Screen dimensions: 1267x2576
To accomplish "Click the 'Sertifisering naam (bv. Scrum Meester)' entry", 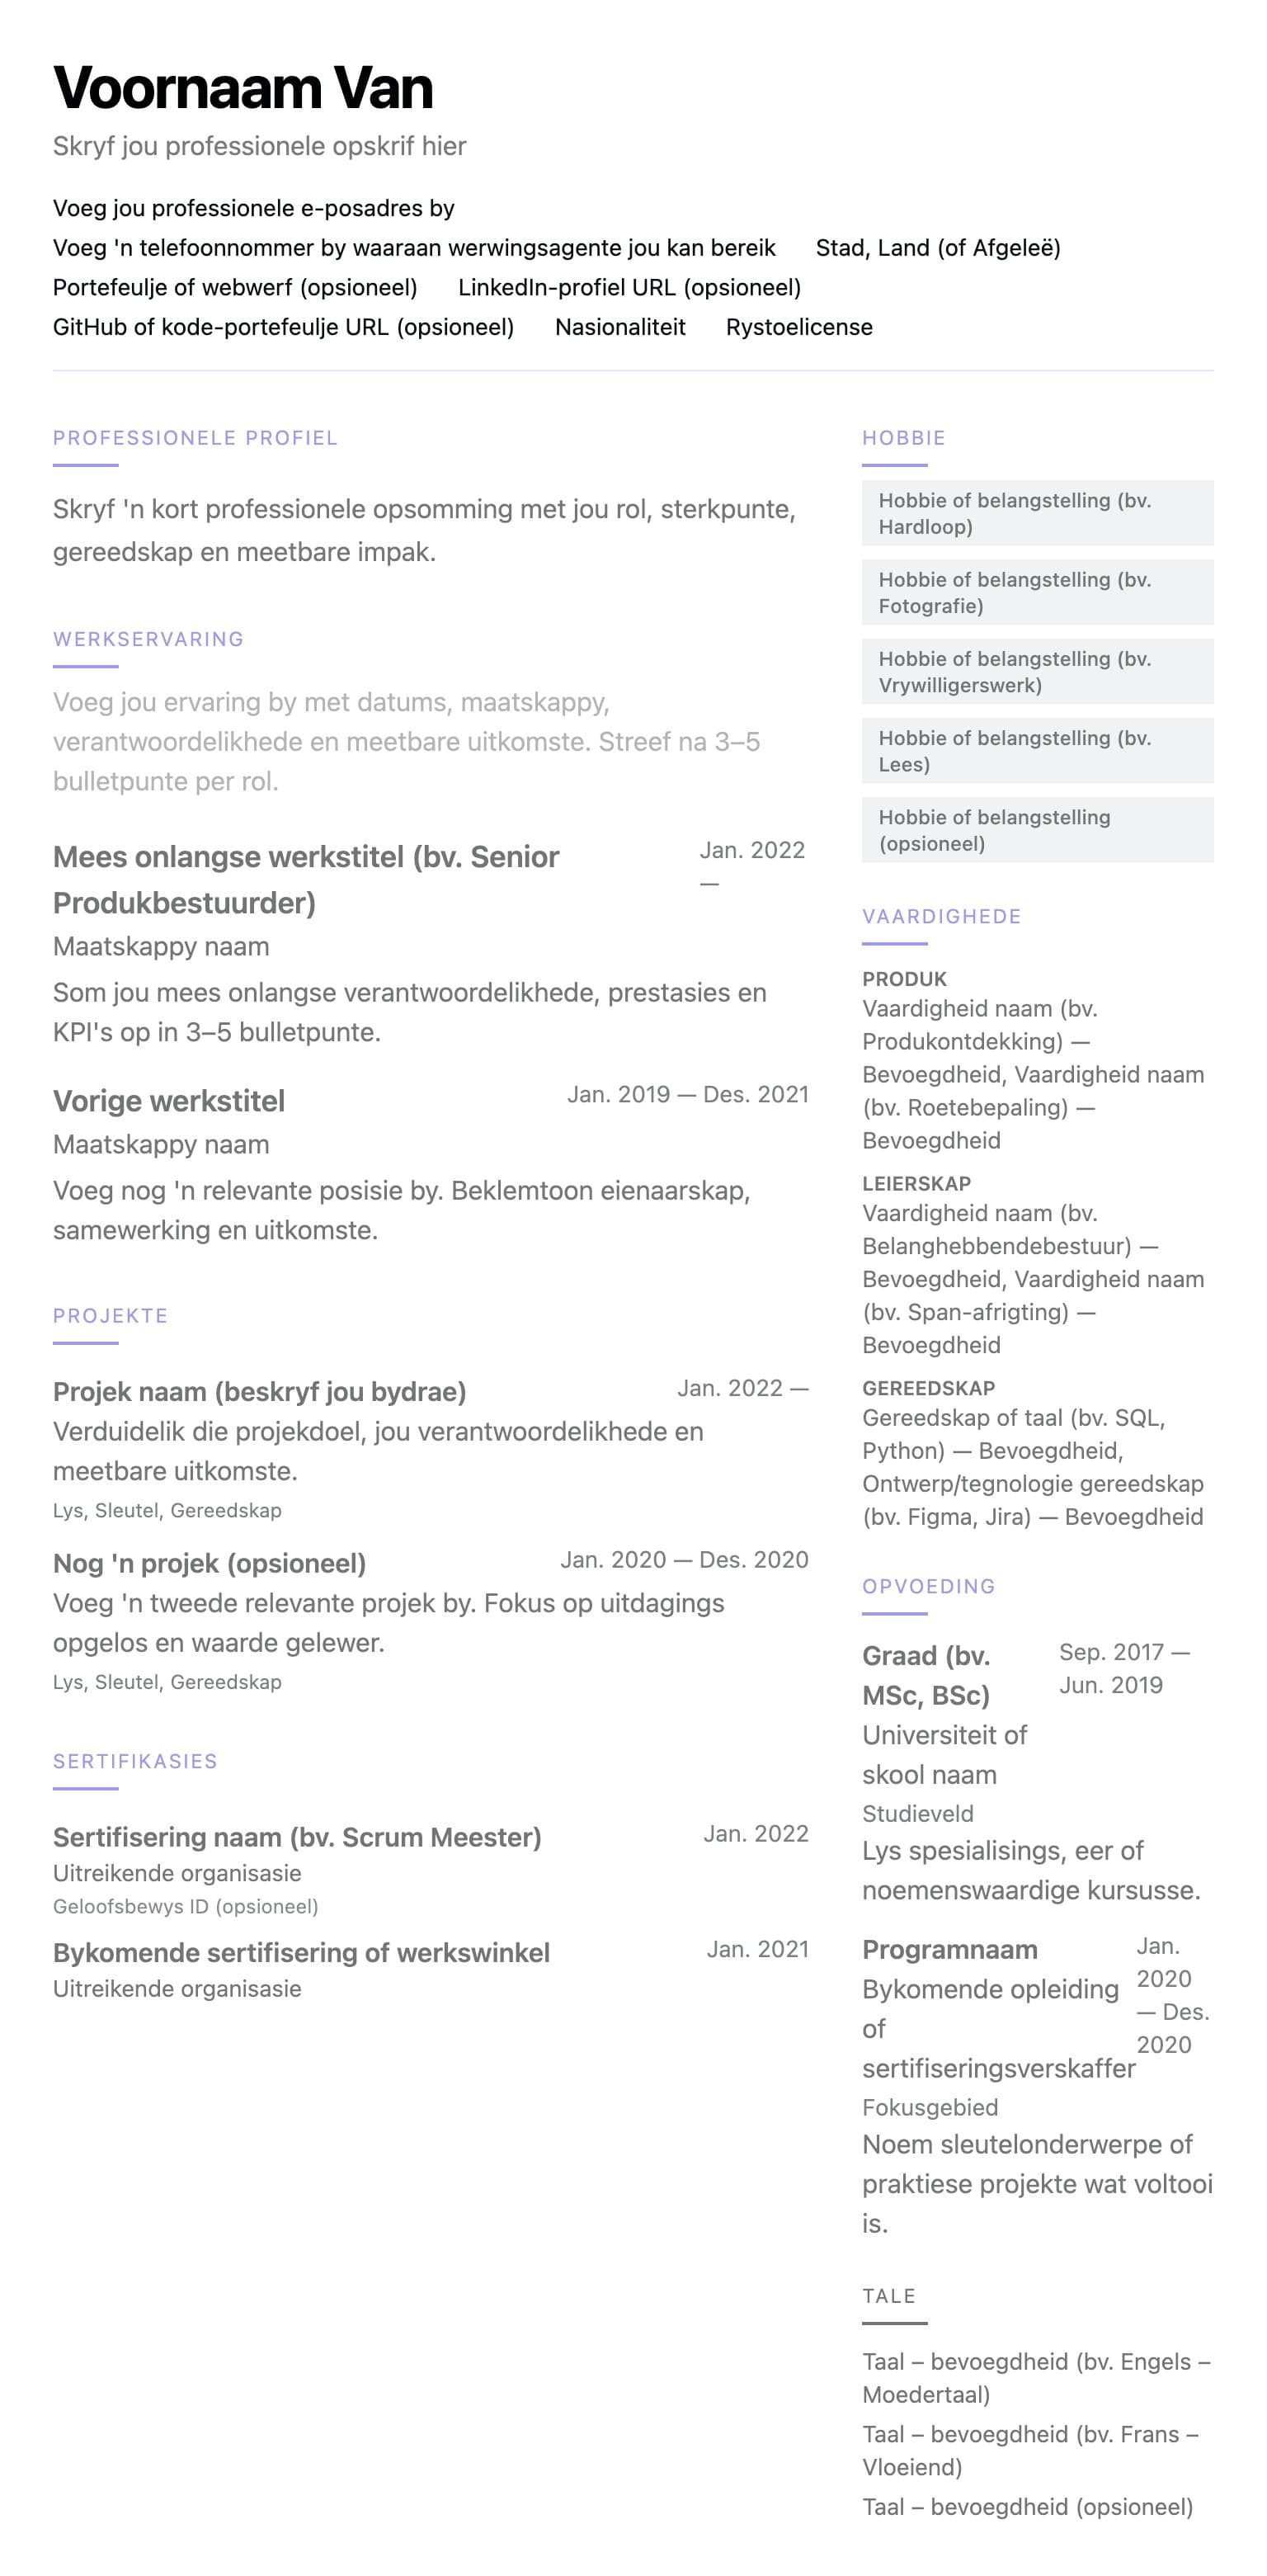I will pos(297,1837).
